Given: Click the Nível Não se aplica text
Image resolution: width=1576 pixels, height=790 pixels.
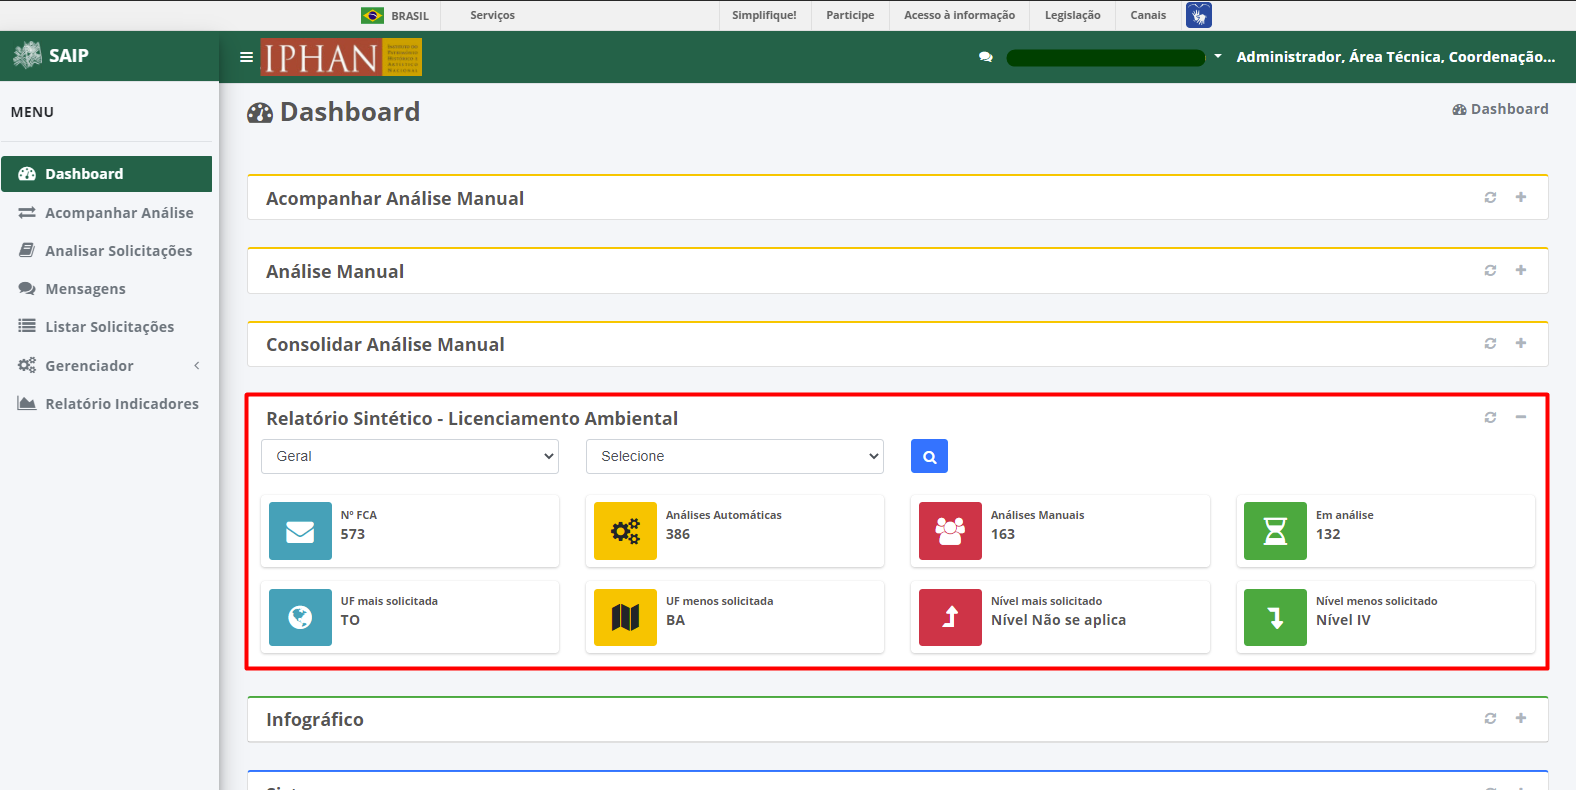Looking at the screenshot, I should [x=1058, y=620].
